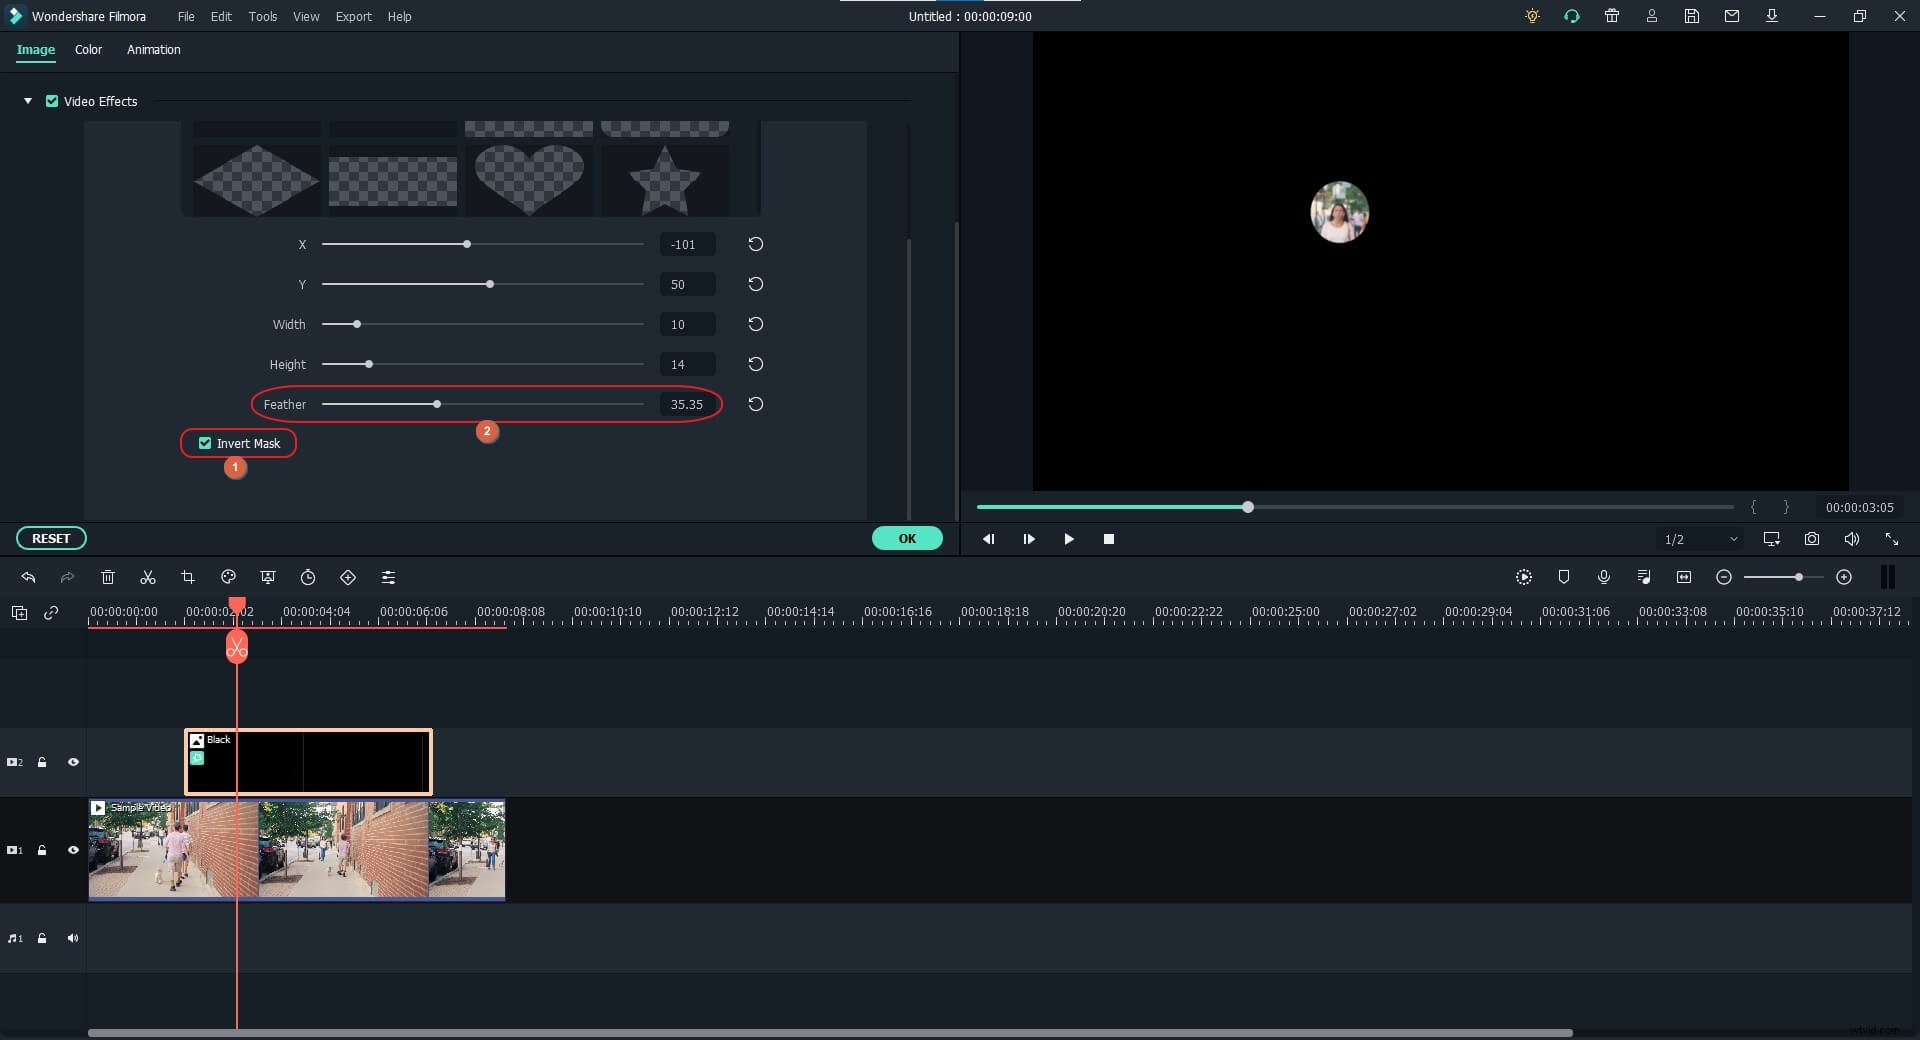Uncheck the Invert Mask checkbox
Viewport: 1920px width, 1040px height.
[203, 443]
